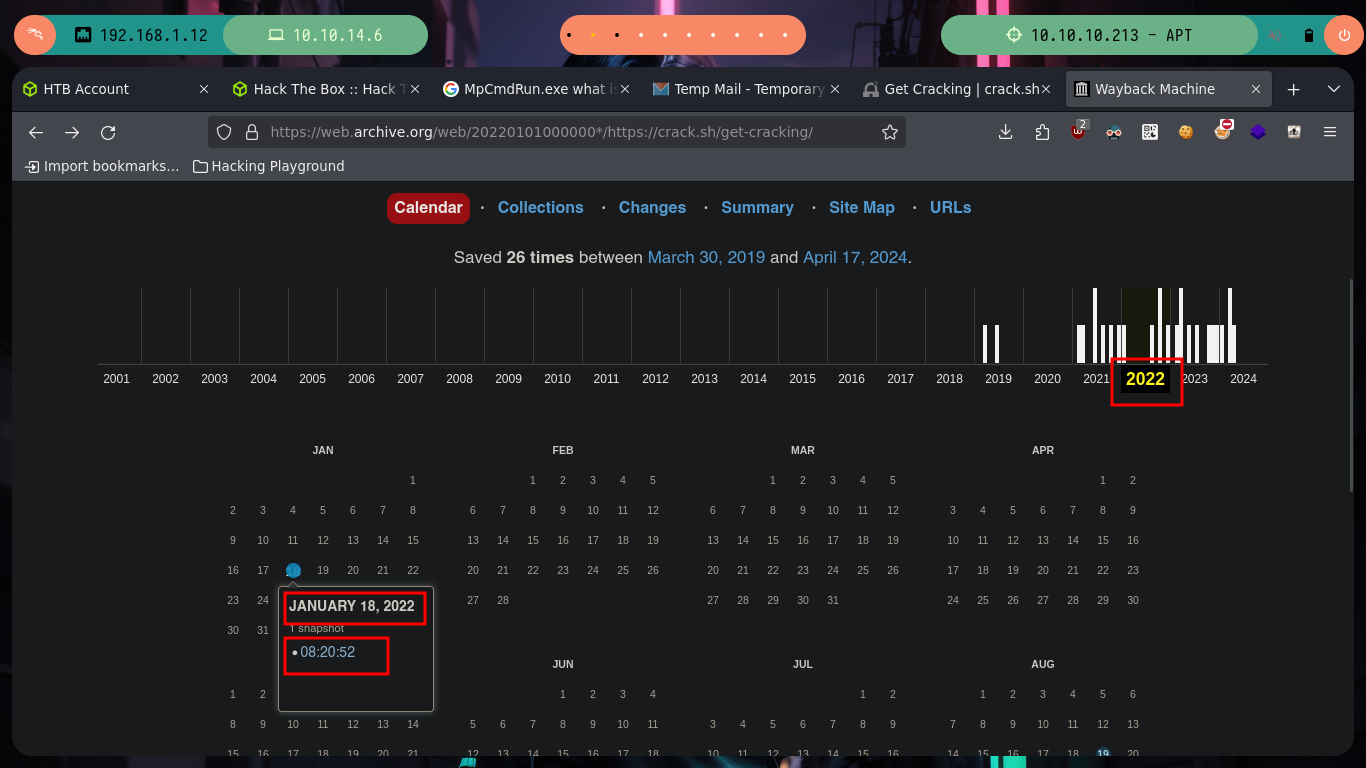Open the downloads panel
1366x768 pixels.
click(x=1006, y=132)
